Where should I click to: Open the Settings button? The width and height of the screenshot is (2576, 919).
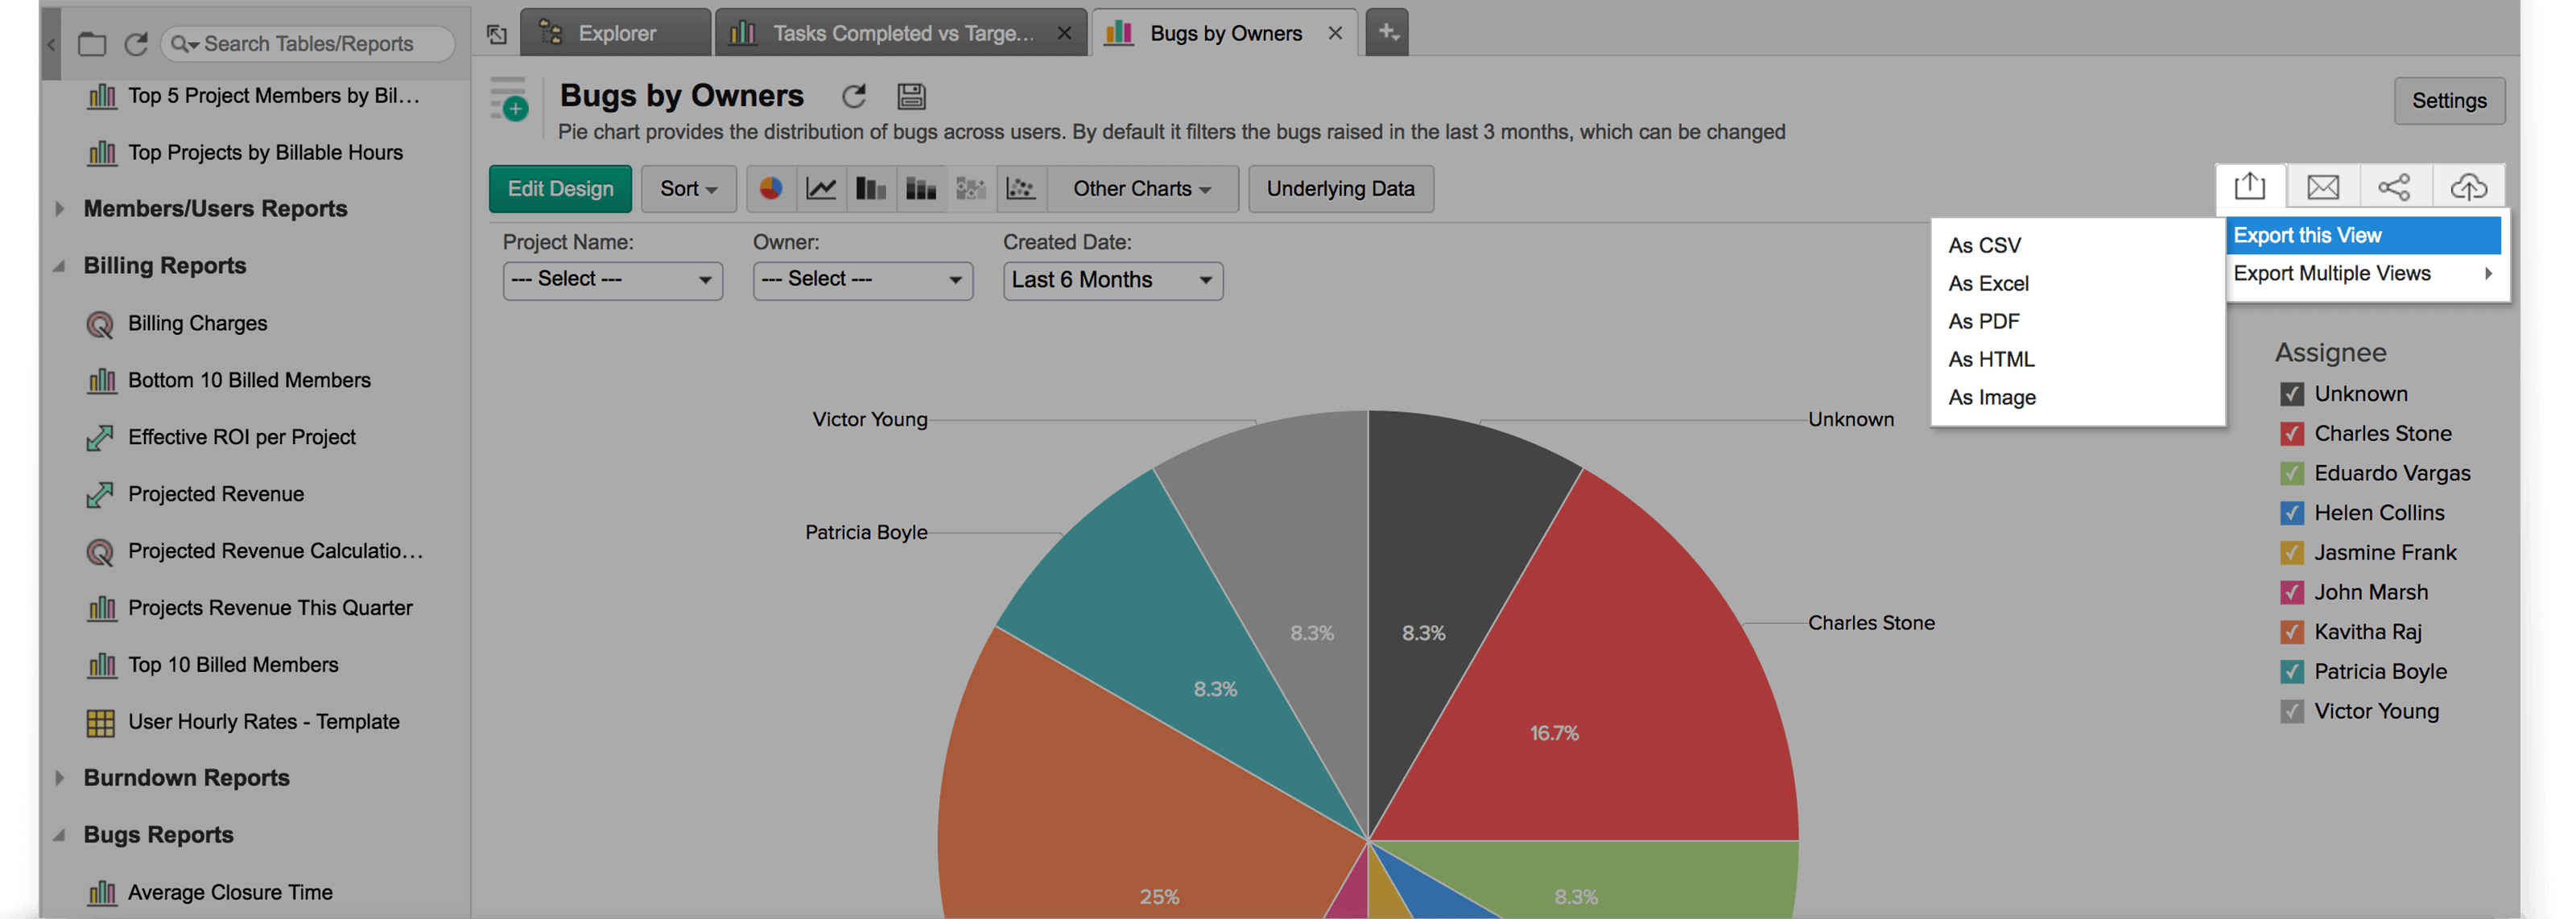pos(2448,101)
